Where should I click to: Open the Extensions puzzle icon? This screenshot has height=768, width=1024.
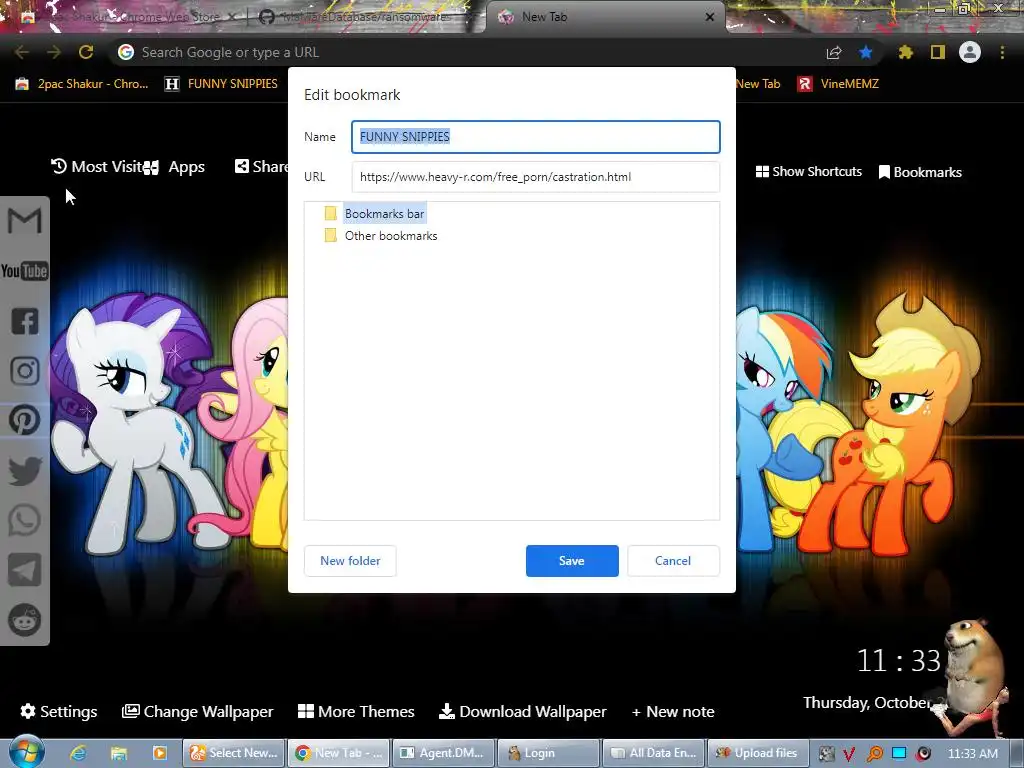pos(905,52)
